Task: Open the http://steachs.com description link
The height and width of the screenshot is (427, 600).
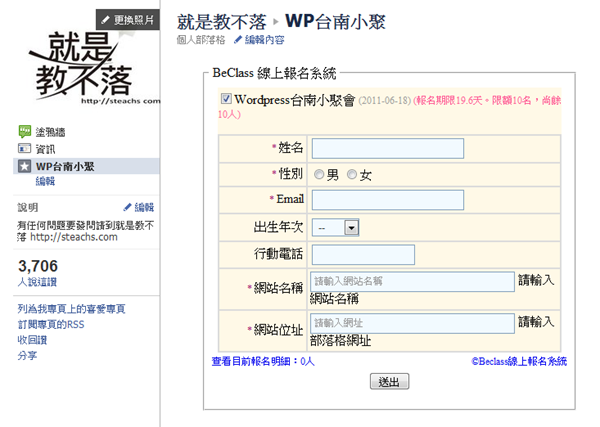Action: coord(74,237)
